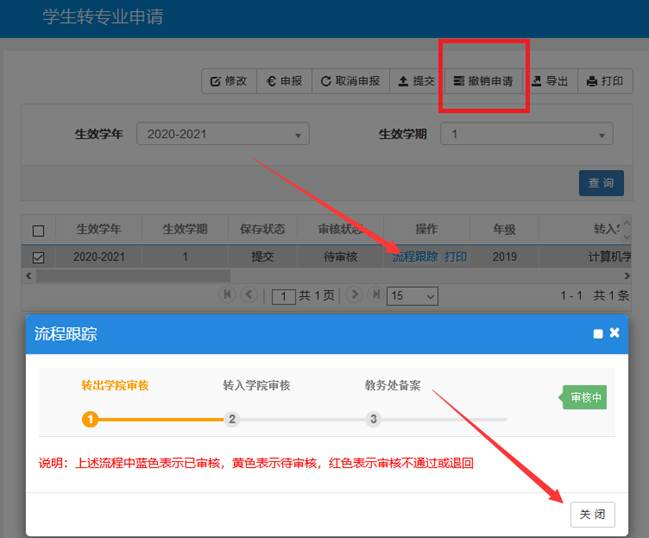Toggle the select-all checkbox in table header
Viewport: 649px width, 538px height.
click(x=39, y=230)
